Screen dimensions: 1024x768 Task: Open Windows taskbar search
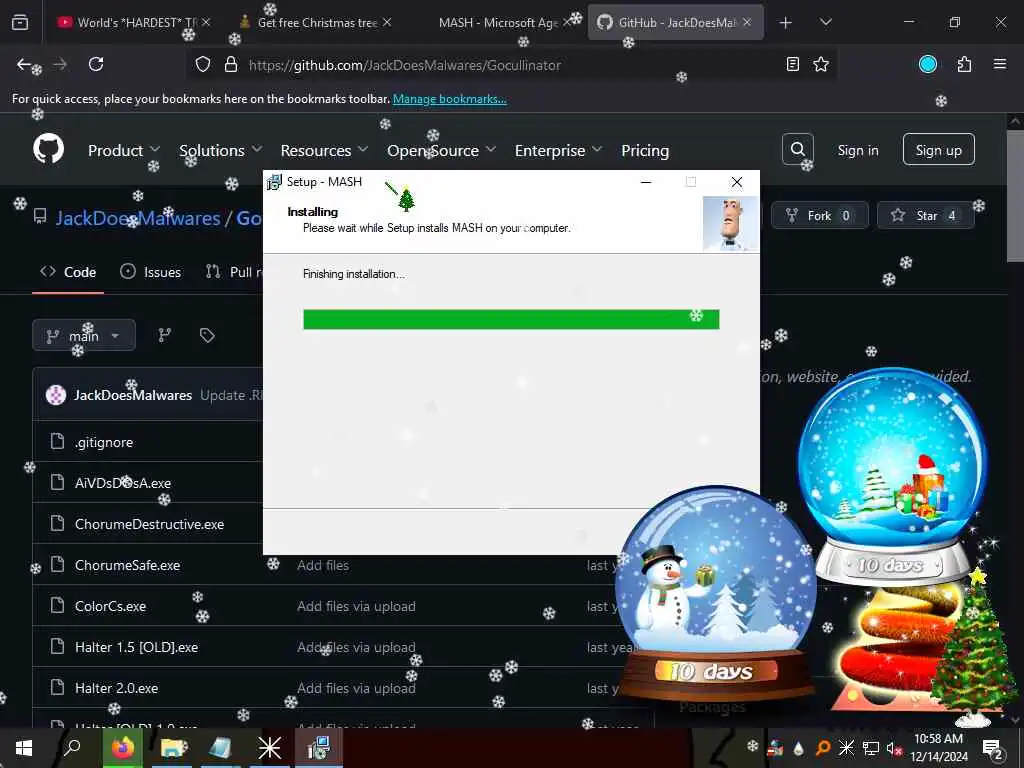coord(72,748)
